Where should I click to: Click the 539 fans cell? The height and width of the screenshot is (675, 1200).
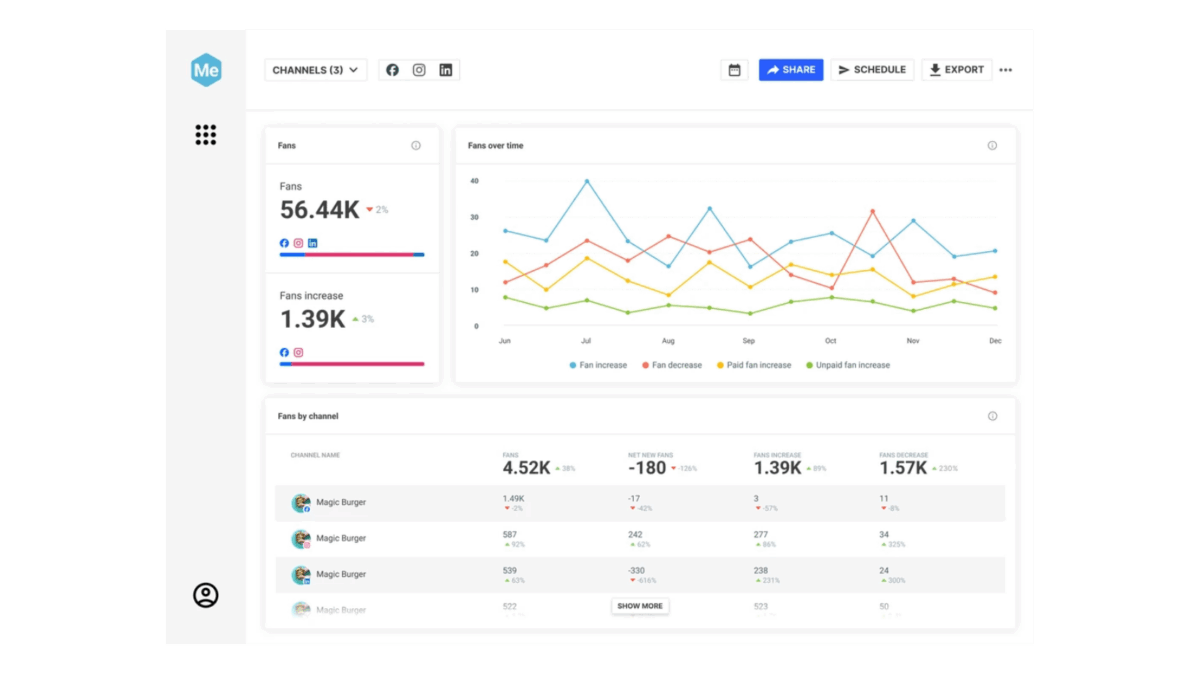click(x=509, y=570)
